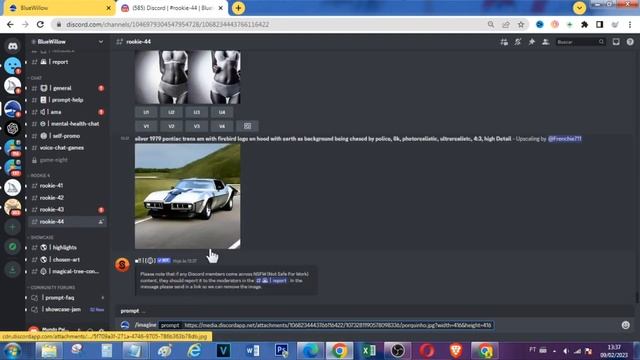Click the V1 variation button
This screenshot has width=640, height=360.
click(146, 126)
